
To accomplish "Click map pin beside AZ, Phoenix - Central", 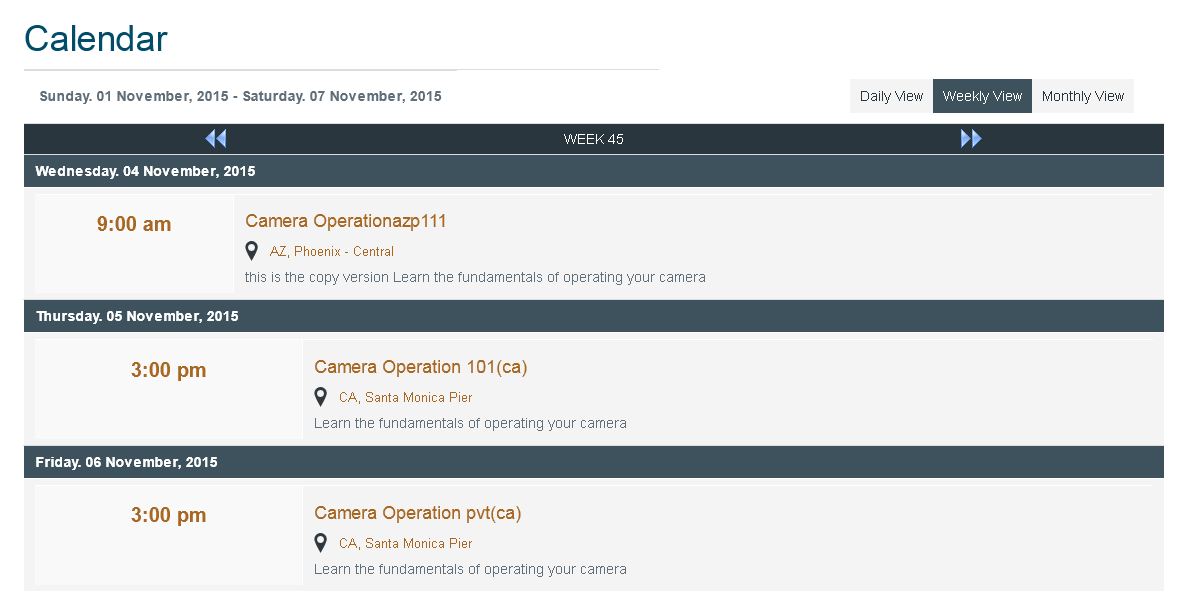I will 251,251.
